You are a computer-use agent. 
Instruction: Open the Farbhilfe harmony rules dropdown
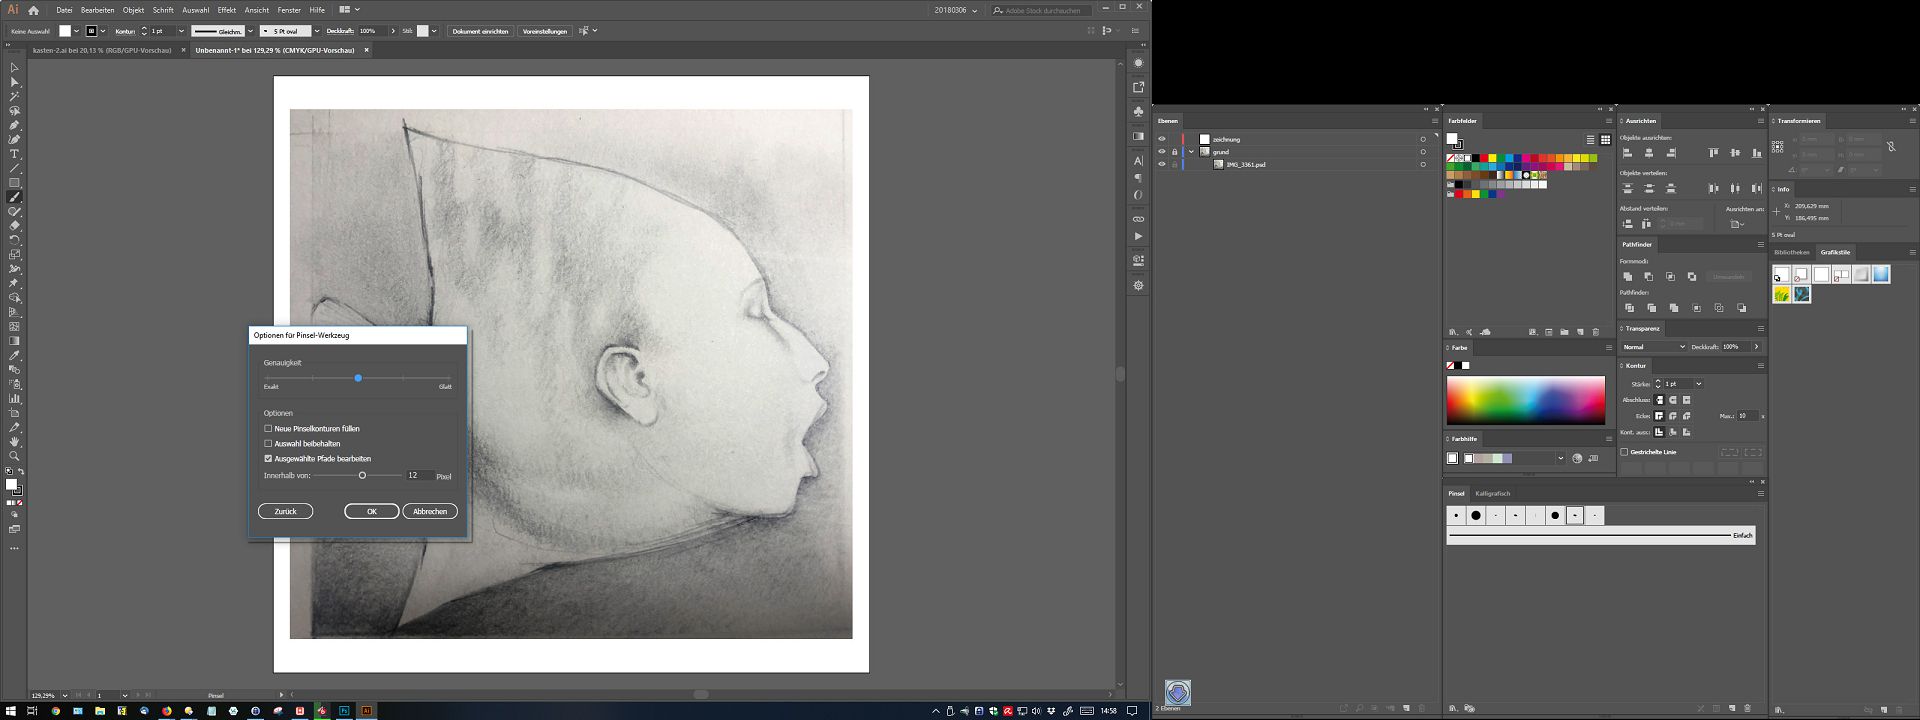1560,459
